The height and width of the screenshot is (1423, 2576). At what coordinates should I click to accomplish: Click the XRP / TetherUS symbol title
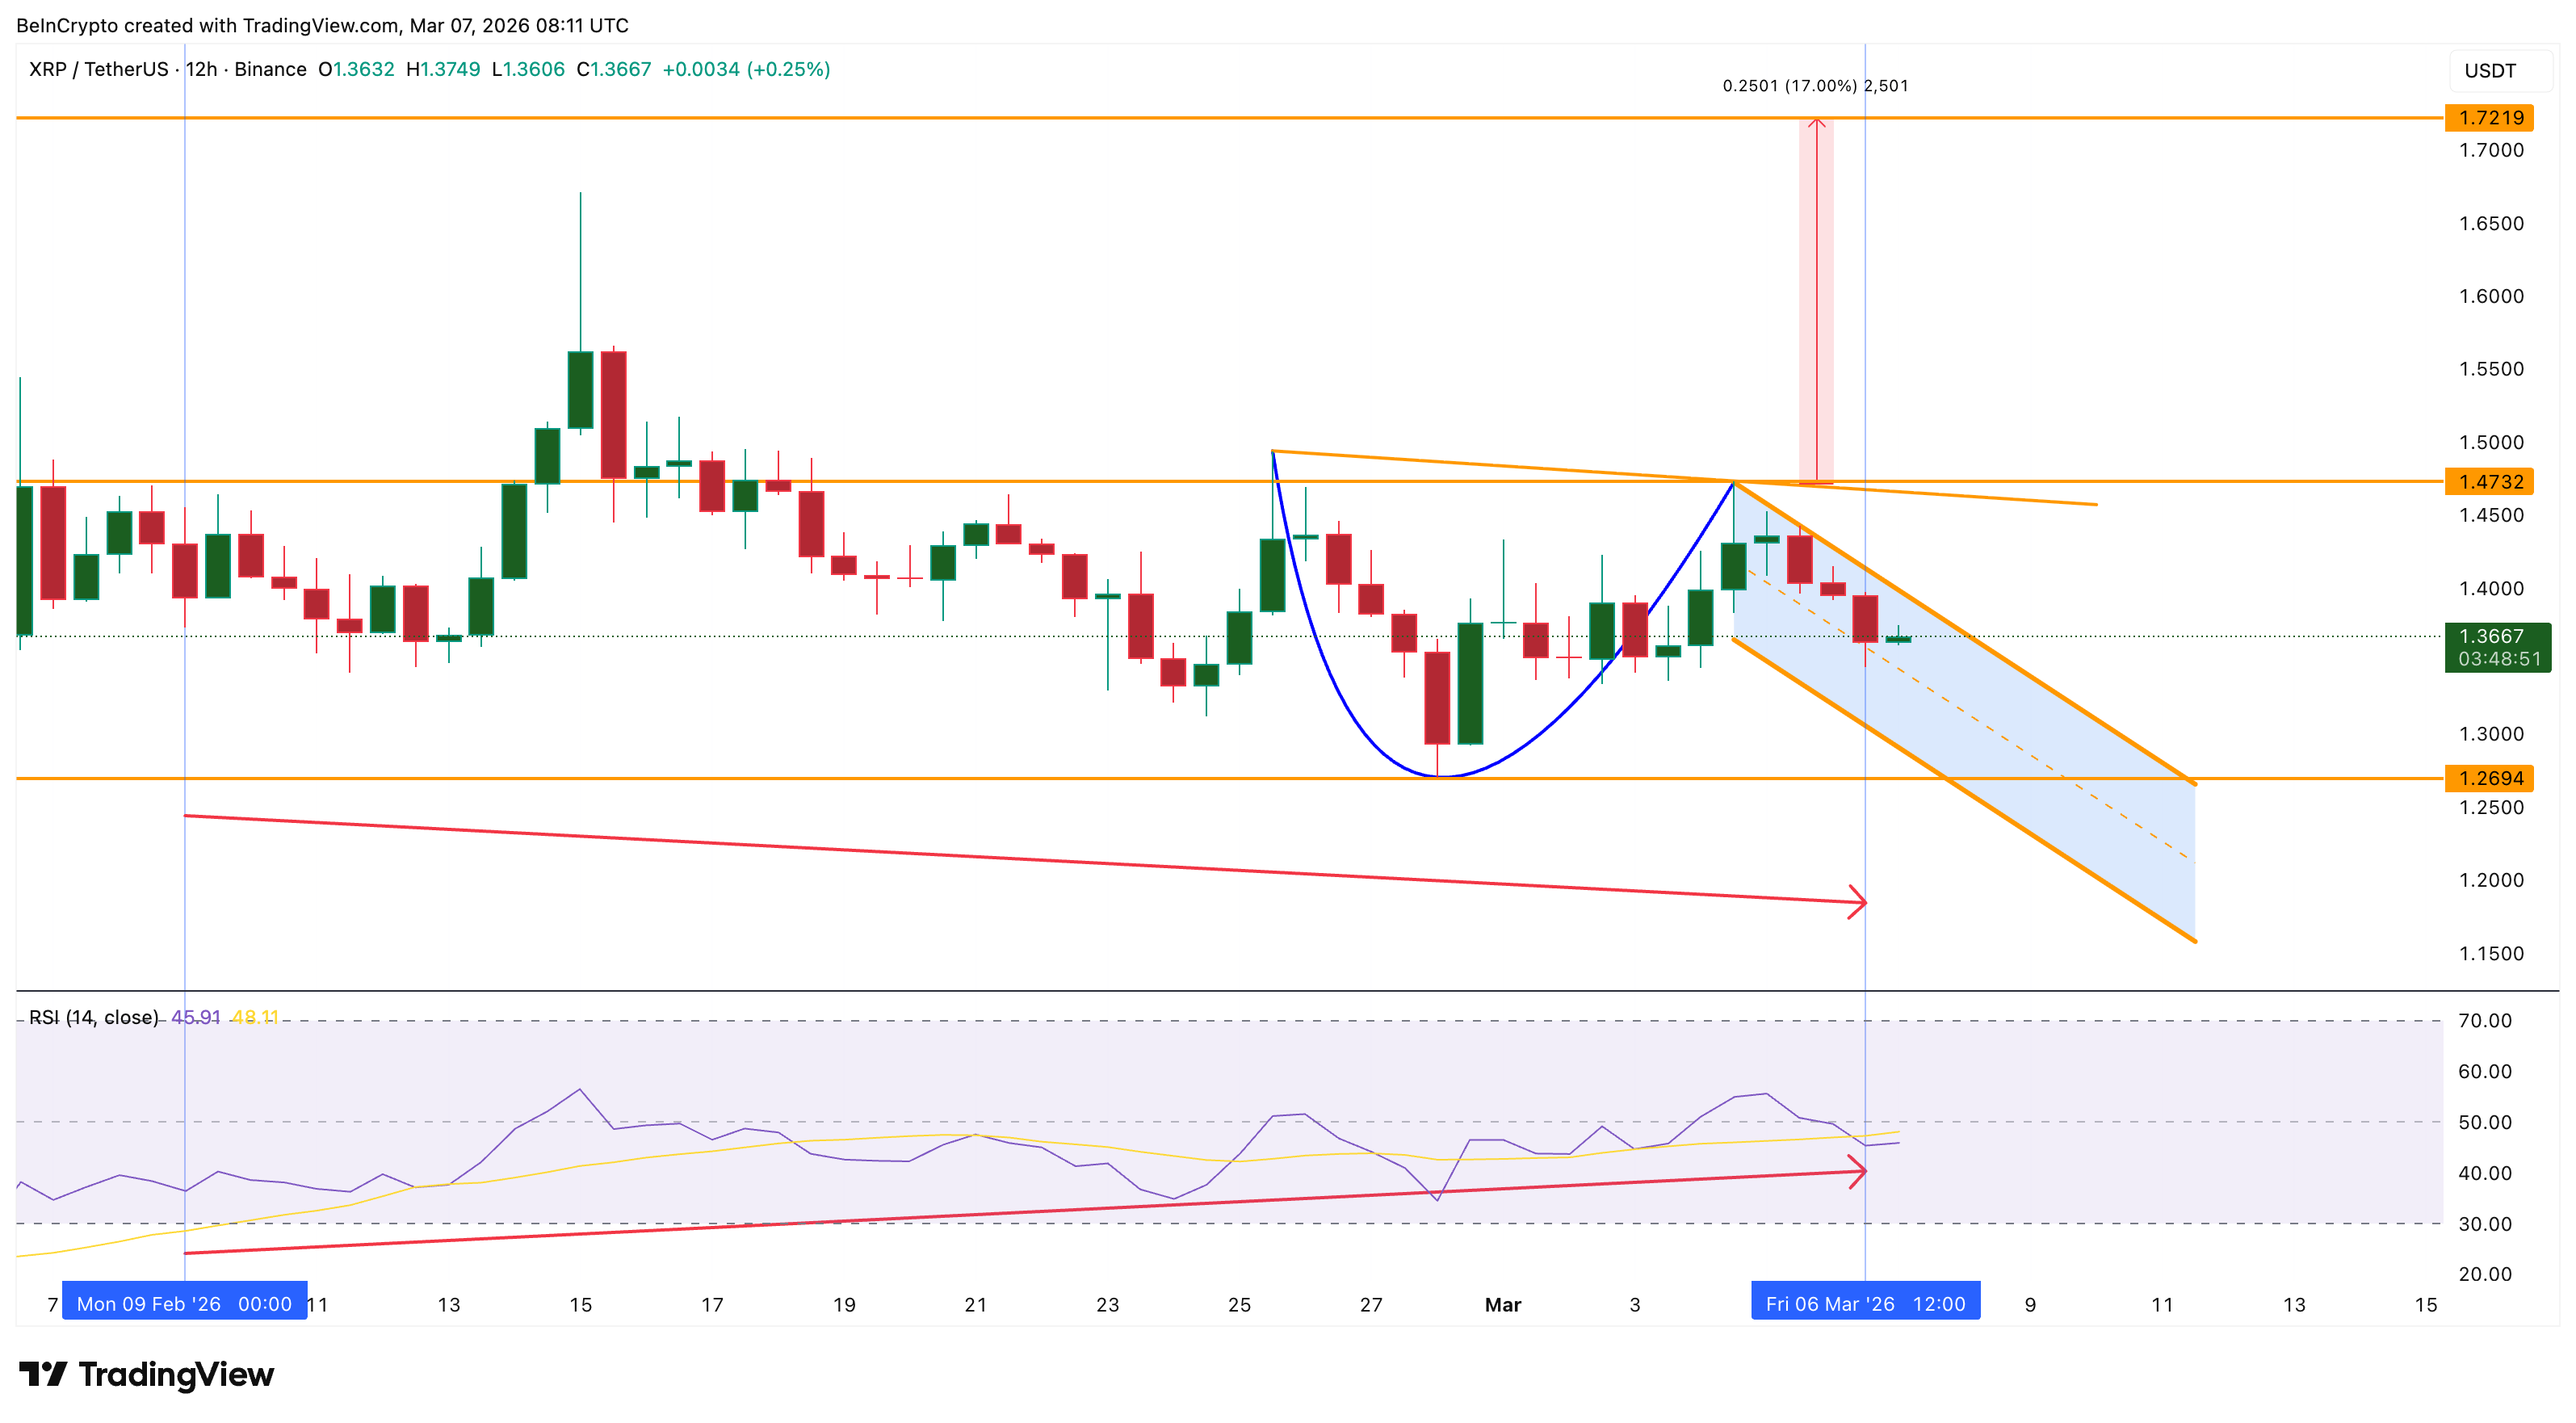(x=98, y=69)
